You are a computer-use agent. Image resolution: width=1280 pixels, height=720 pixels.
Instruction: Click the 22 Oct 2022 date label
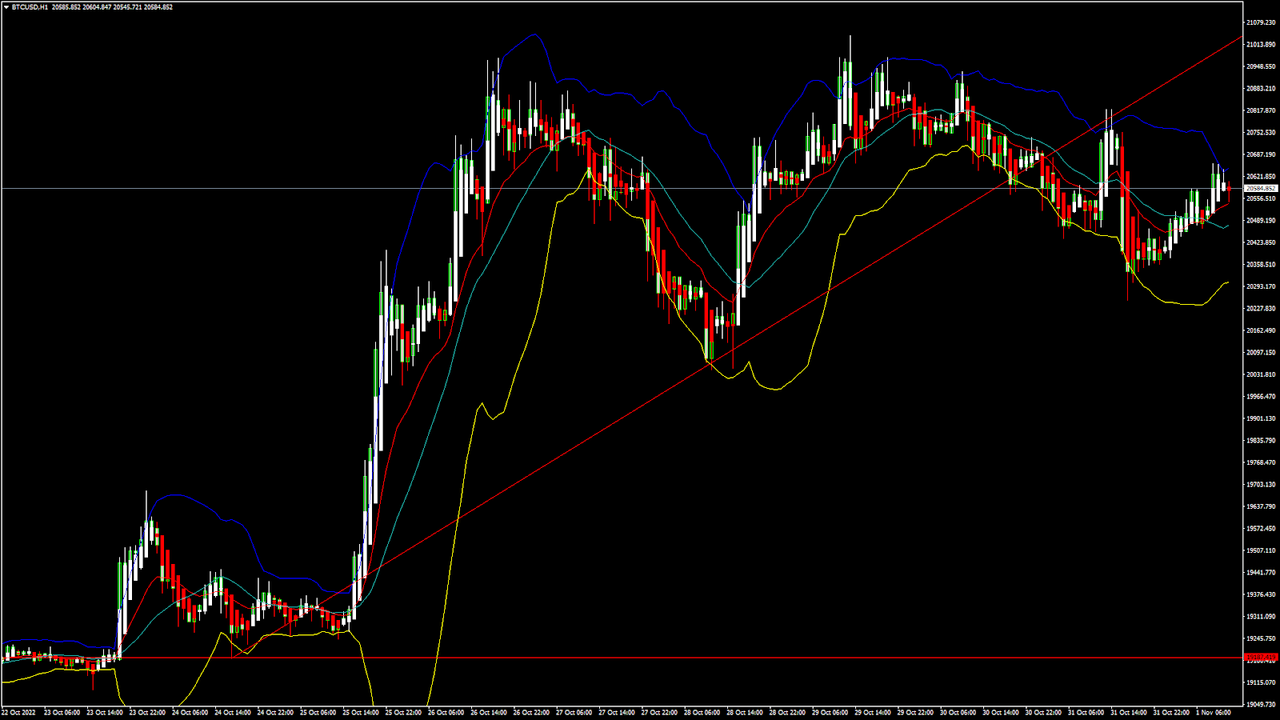pyautogui.click(x=20, y=713)
